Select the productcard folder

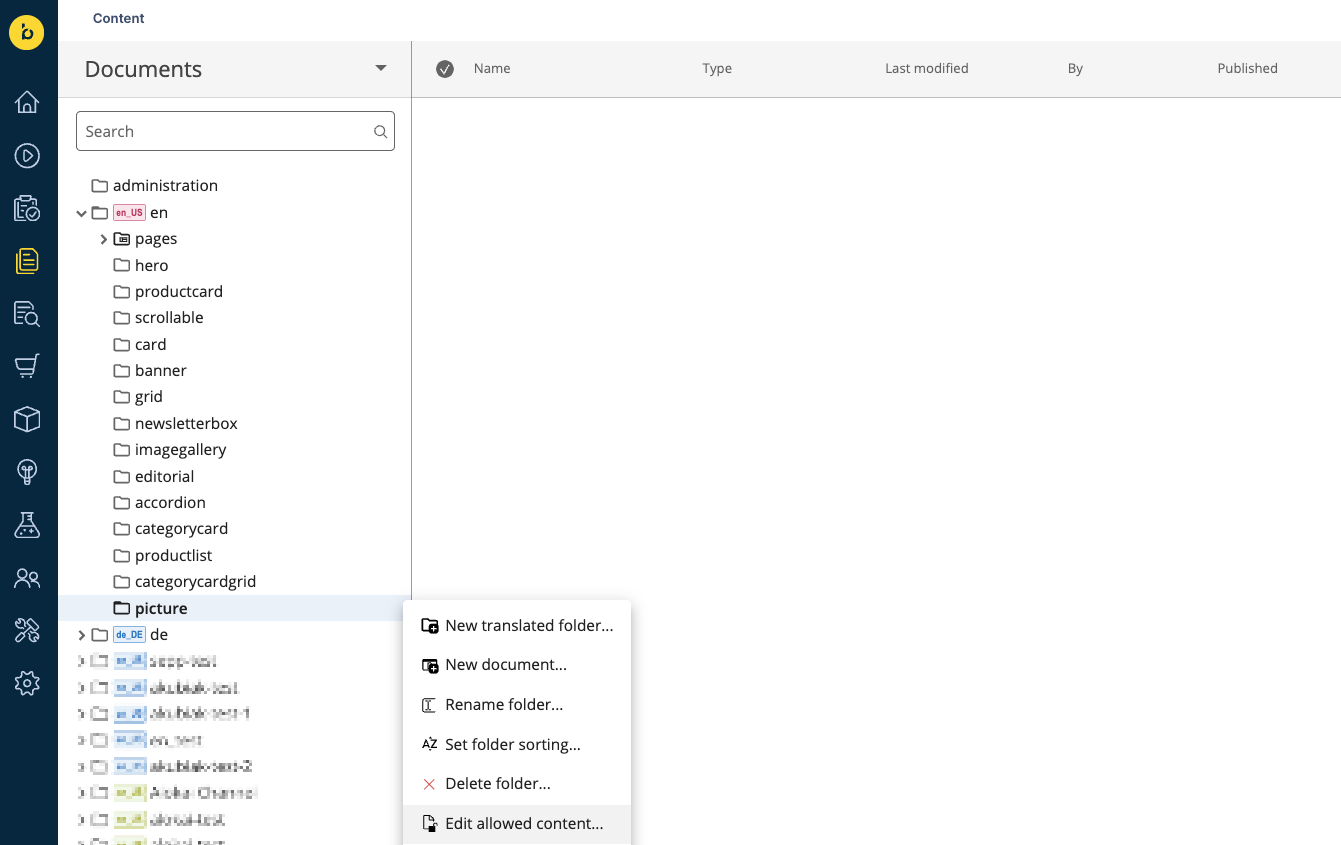click(x=179, y=292)
